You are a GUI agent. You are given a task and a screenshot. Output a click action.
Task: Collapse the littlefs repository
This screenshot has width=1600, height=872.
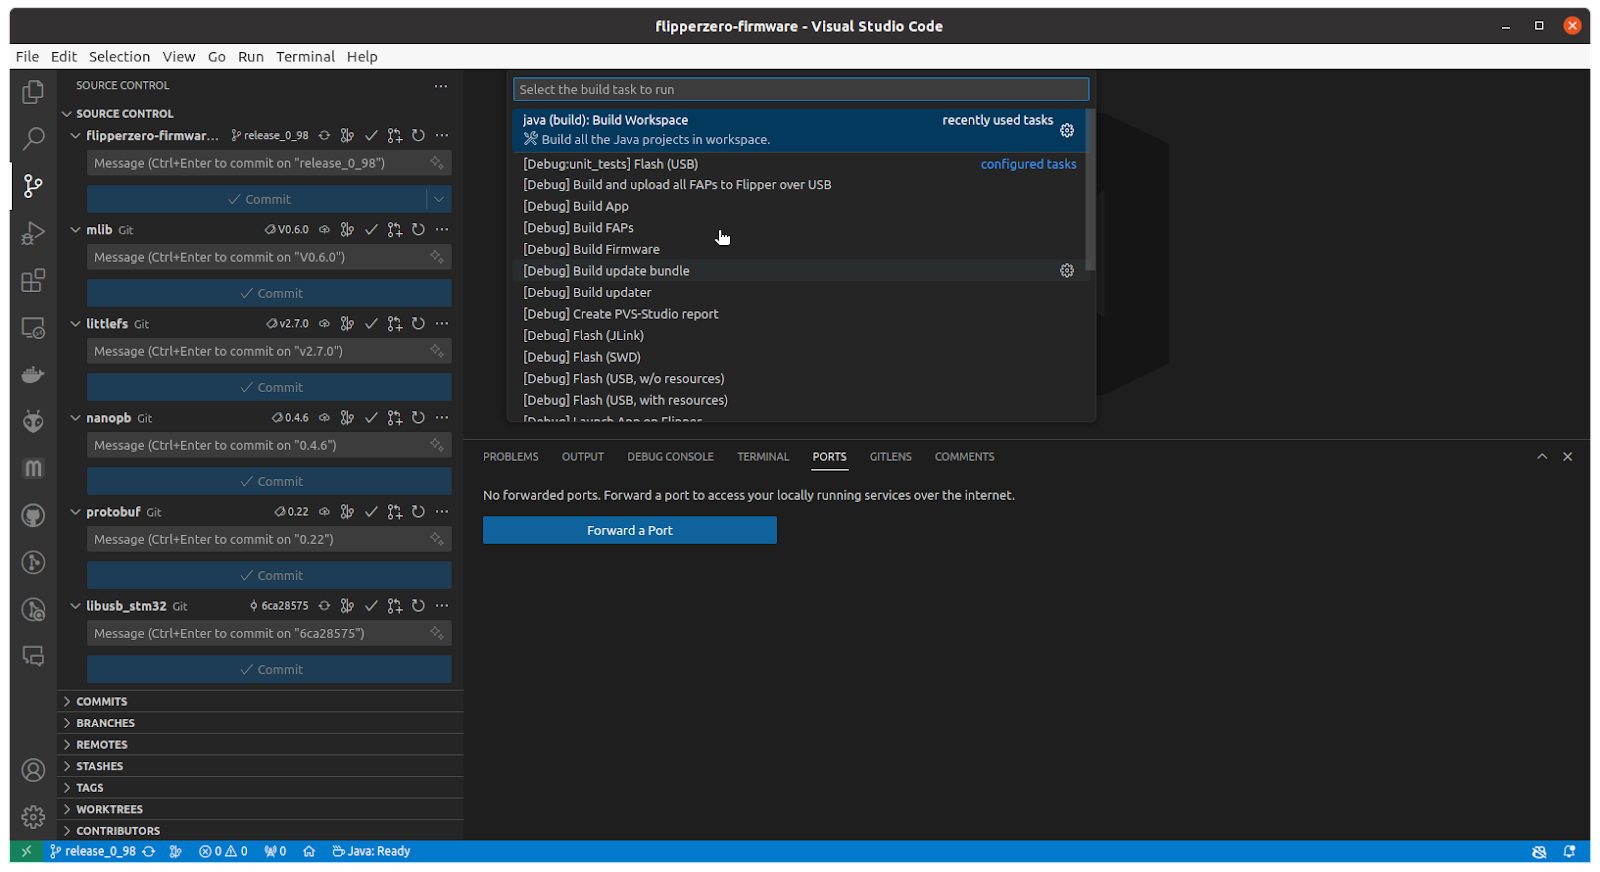pos(75,324)
